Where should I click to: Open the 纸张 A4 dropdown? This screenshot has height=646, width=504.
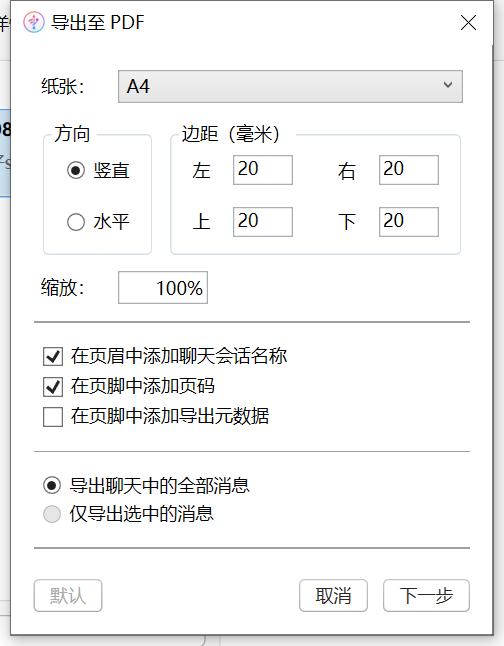coord(290,87)
